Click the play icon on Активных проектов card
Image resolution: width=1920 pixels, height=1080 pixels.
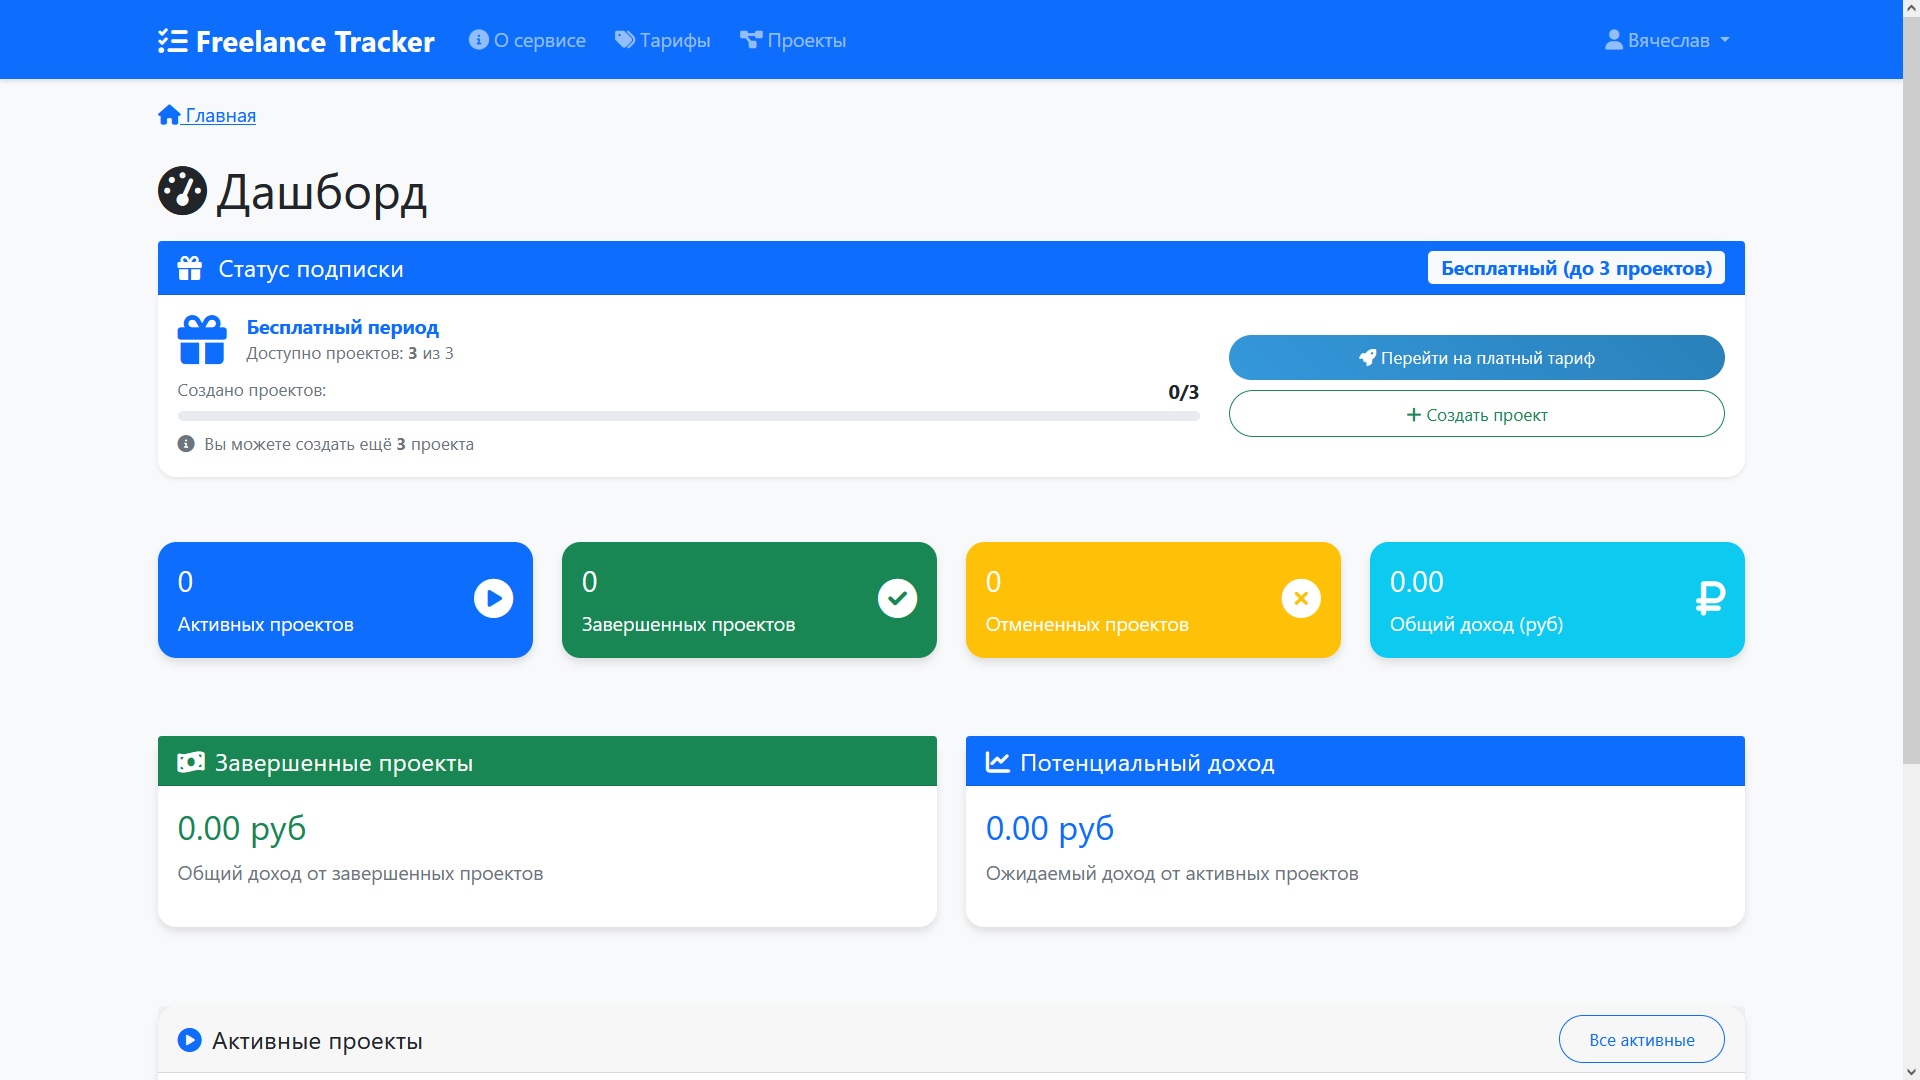(x=493, y=598)
